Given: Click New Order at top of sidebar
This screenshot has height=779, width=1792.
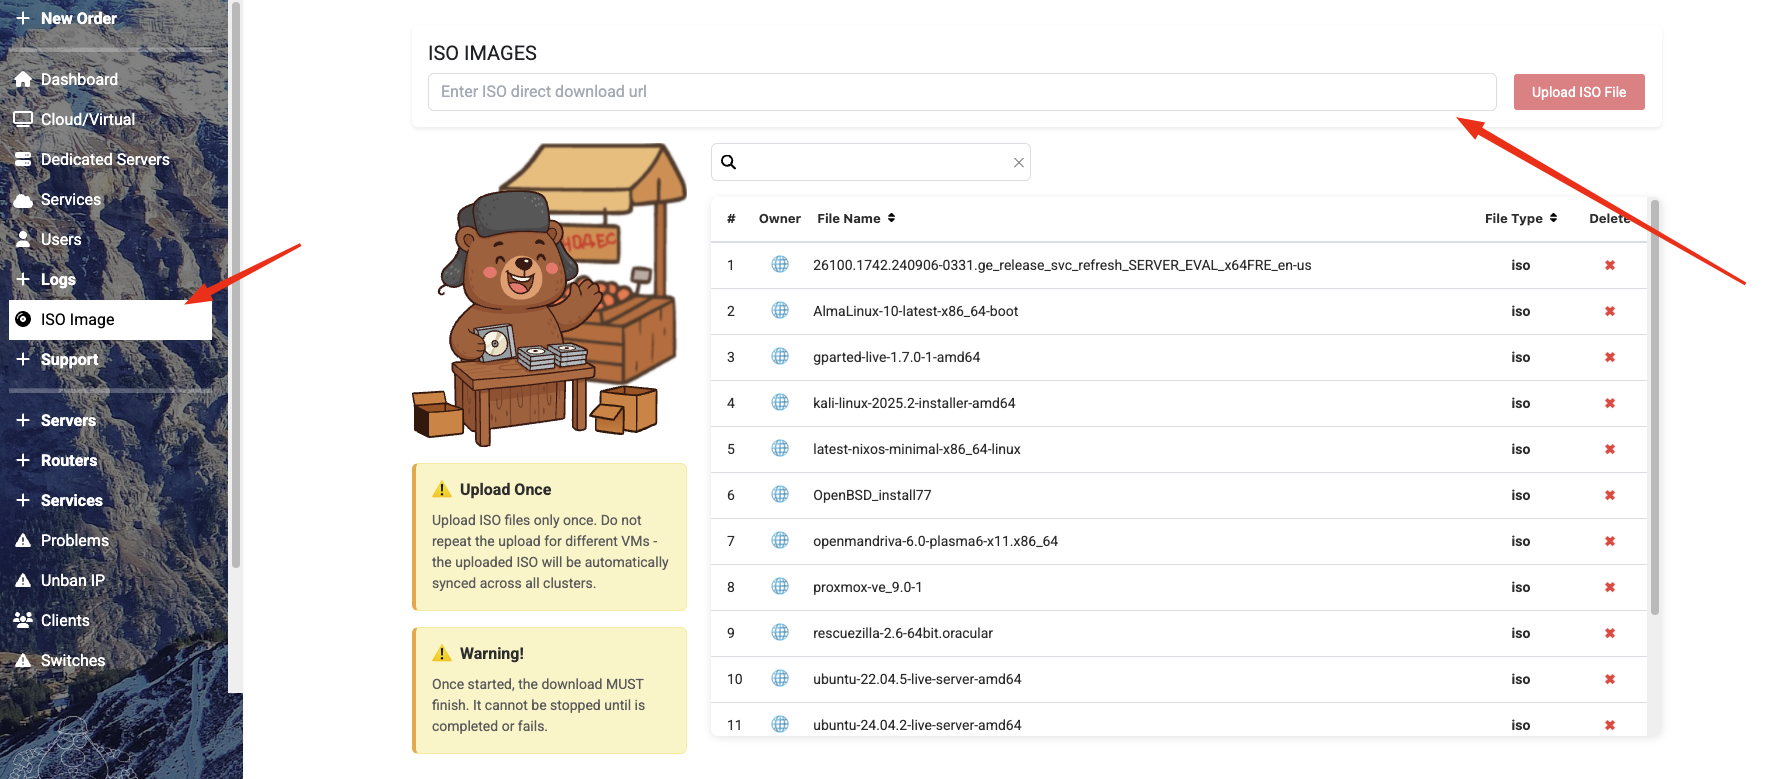Looking at the screenshot, I should (78, 18).
